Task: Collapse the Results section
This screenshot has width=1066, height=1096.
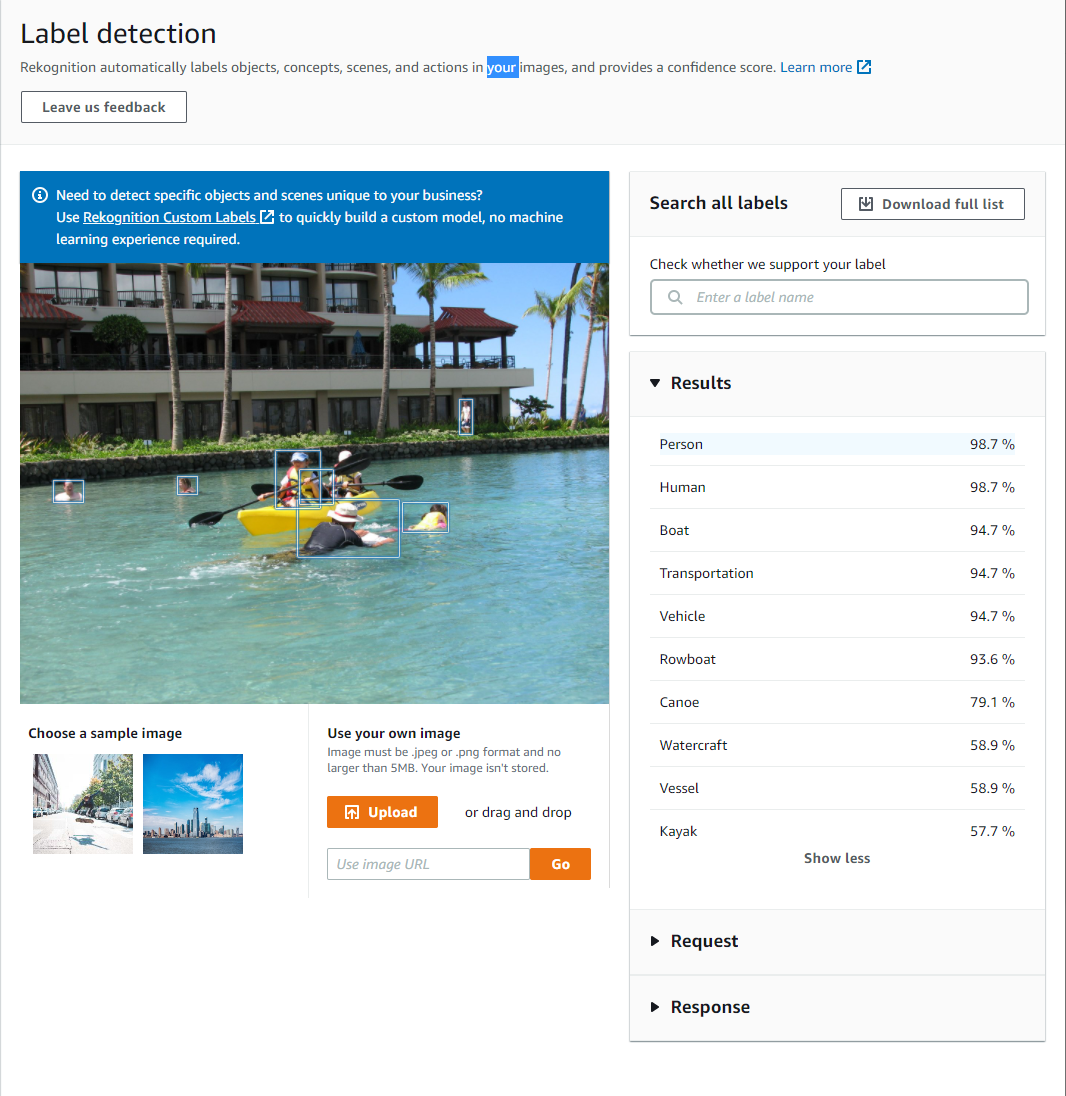Action: click(655, 383)
